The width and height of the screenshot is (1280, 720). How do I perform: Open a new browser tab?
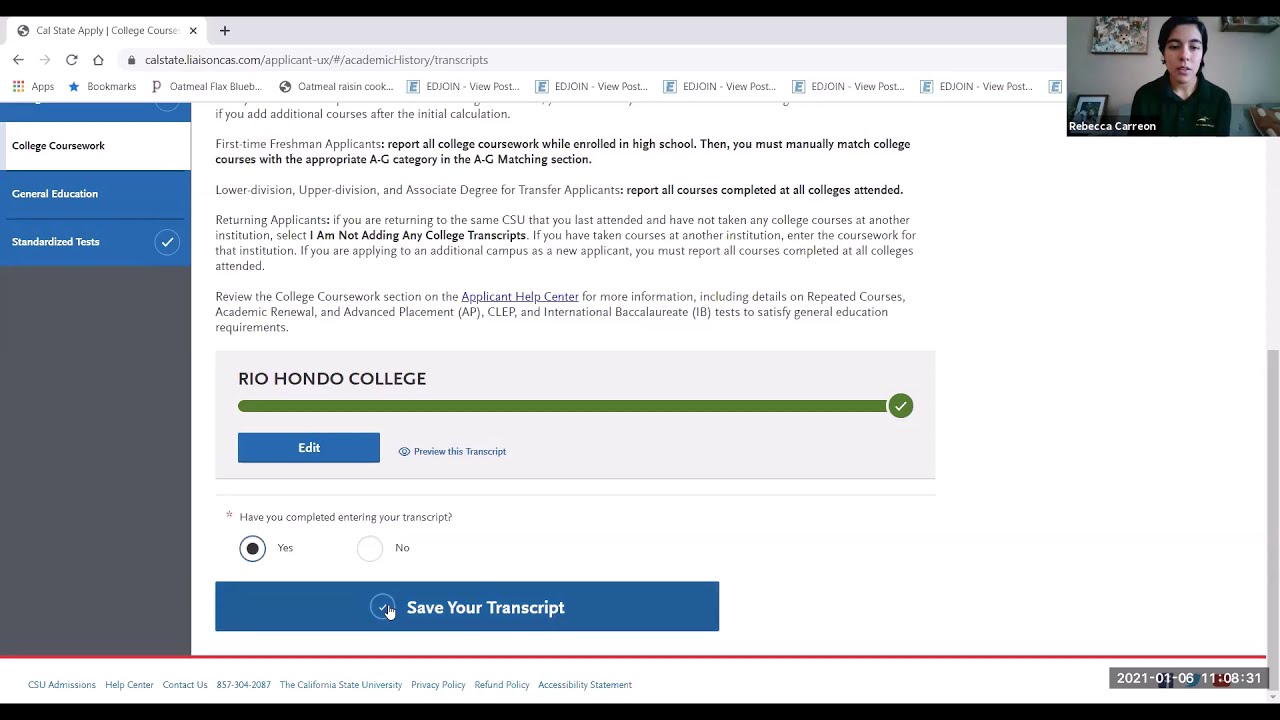224,31
